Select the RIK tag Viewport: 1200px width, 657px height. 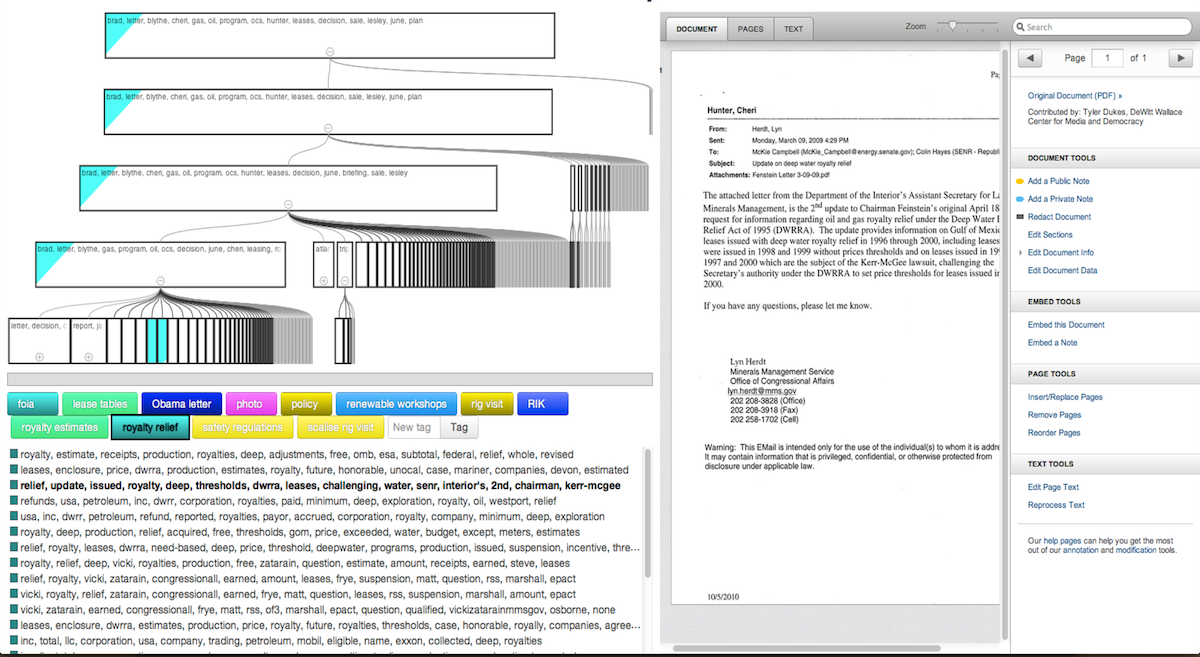542,404
